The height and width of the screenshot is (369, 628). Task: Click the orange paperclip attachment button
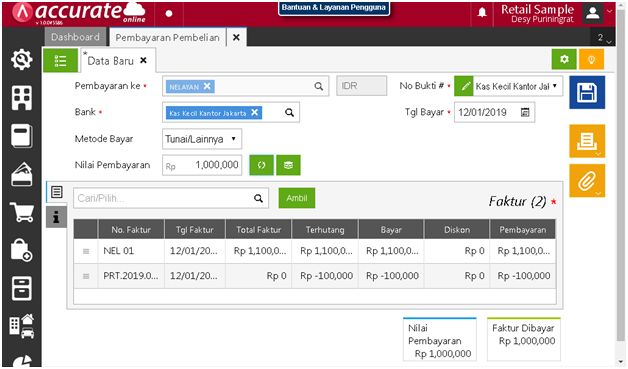click(587, 181)
